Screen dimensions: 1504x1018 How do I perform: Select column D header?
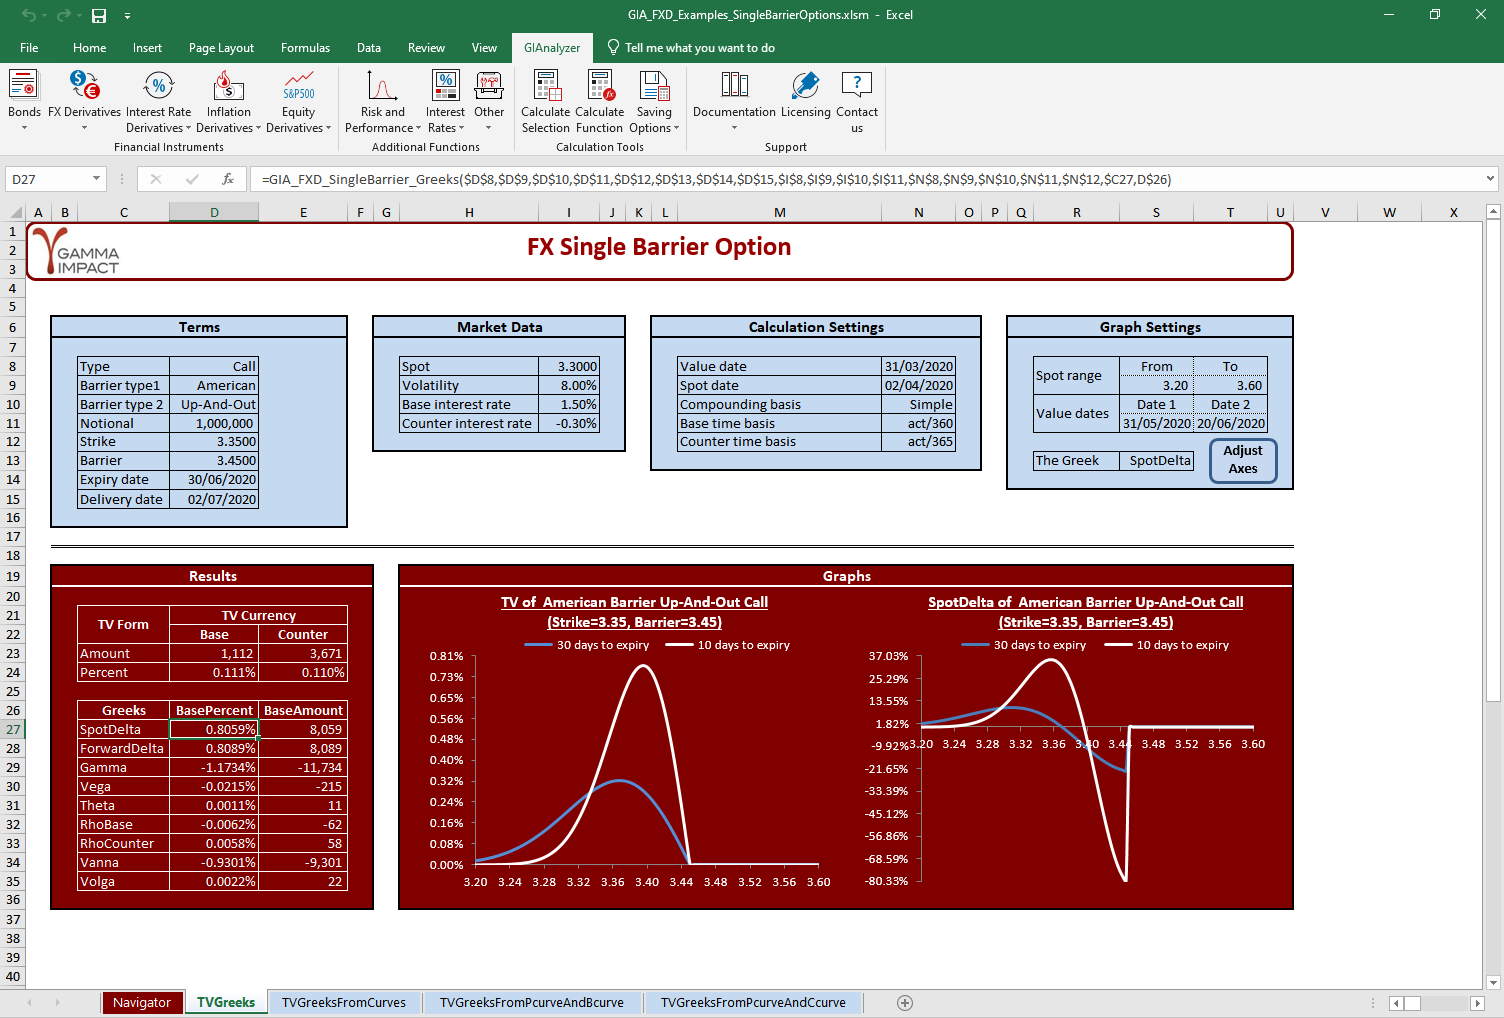(214, 212)
